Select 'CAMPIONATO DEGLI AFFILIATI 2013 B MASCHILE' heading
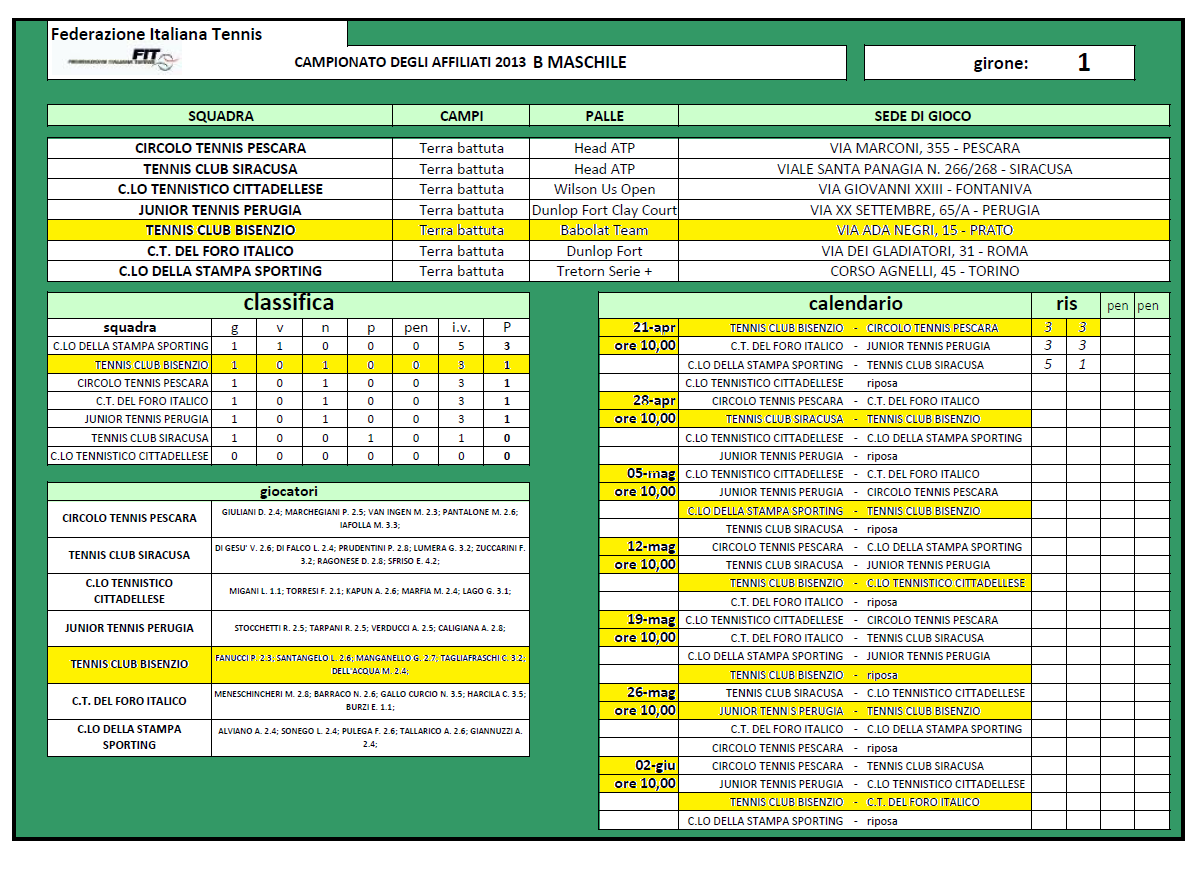 461,62
